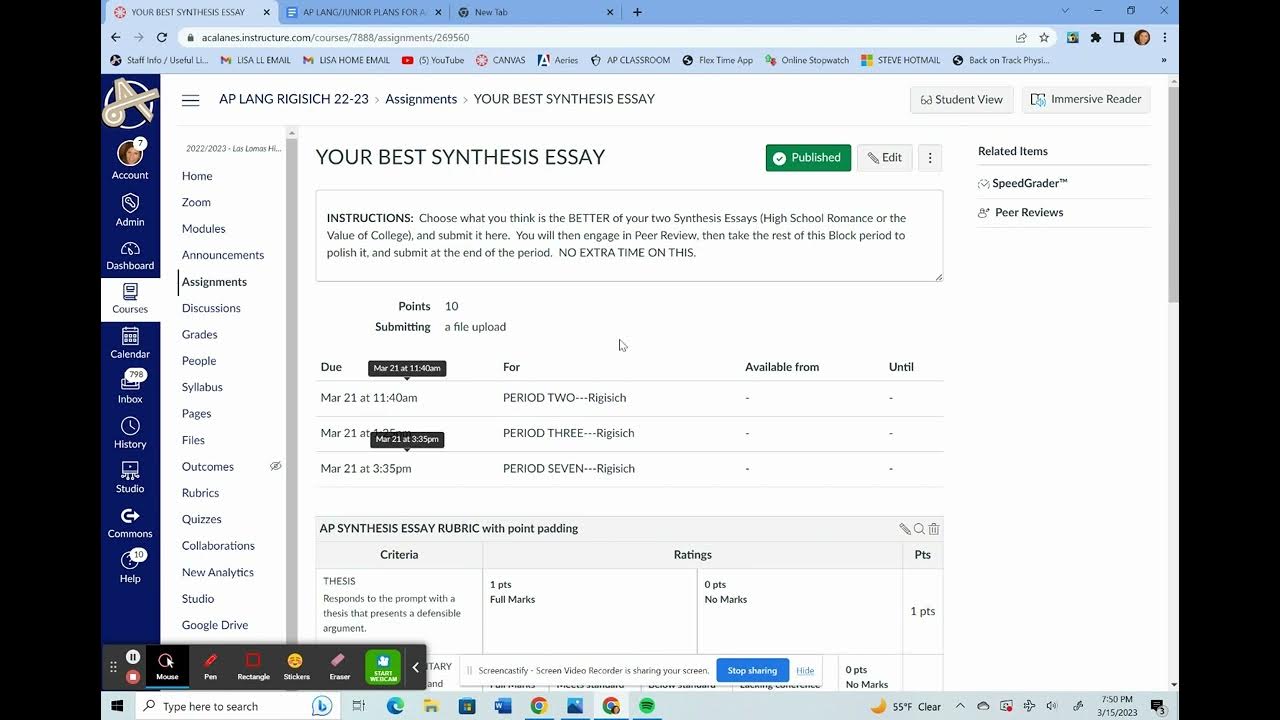This screenshot has height=720, width=1280.
Task: Toggle Outcomes visibility eye icon
Action: point(276,466)
